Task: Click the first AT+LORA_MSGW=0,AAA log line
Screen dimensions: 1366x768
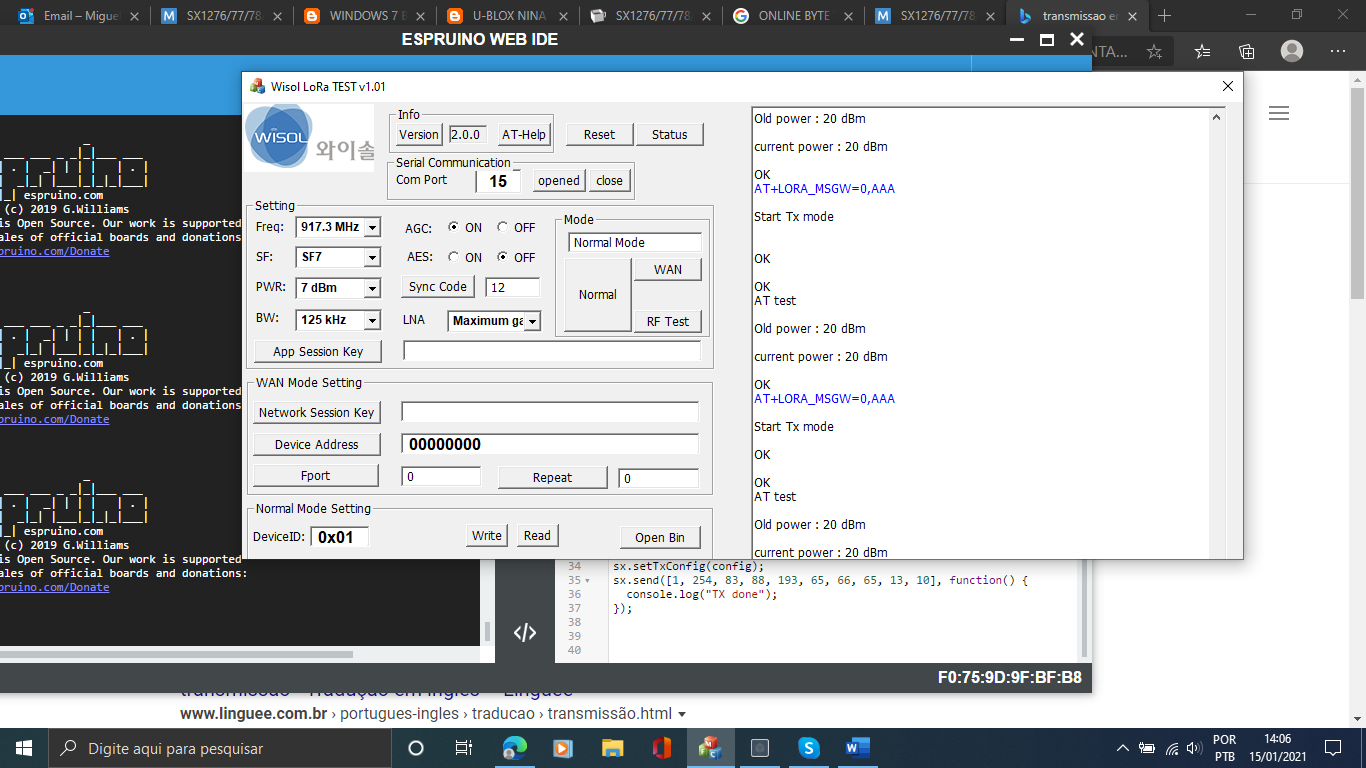Action: tap(824, 189)
